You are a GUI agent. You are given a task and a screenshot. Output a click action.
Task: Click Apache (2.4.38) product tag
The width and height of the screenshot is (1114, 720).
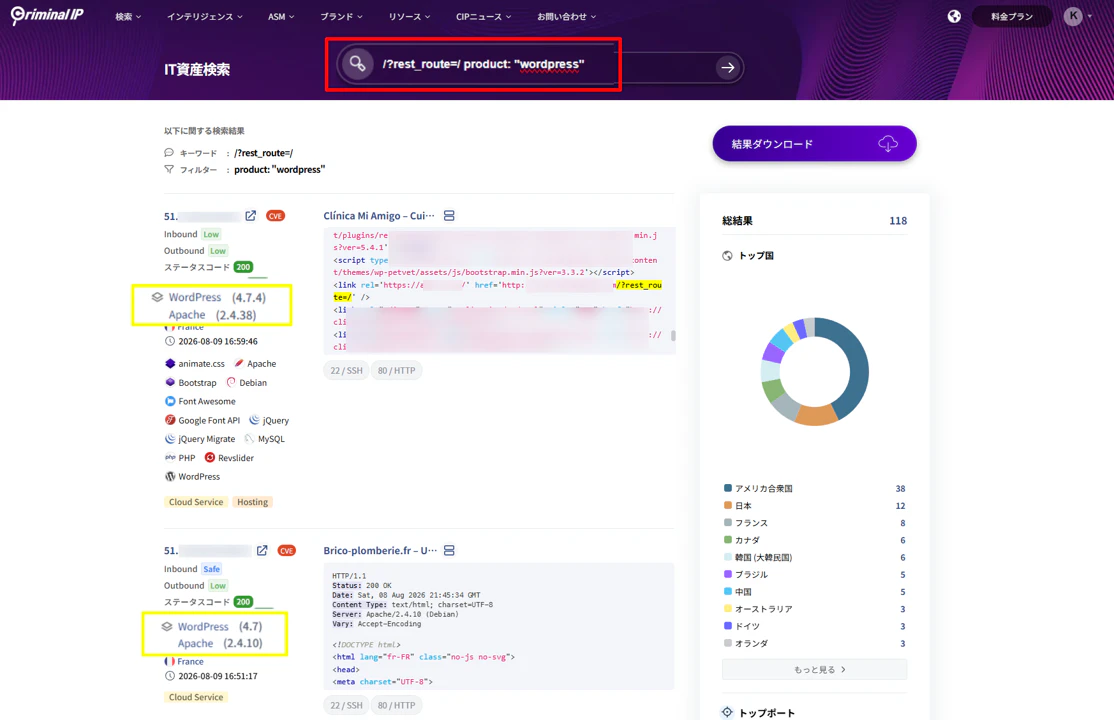tap(212, 315)
